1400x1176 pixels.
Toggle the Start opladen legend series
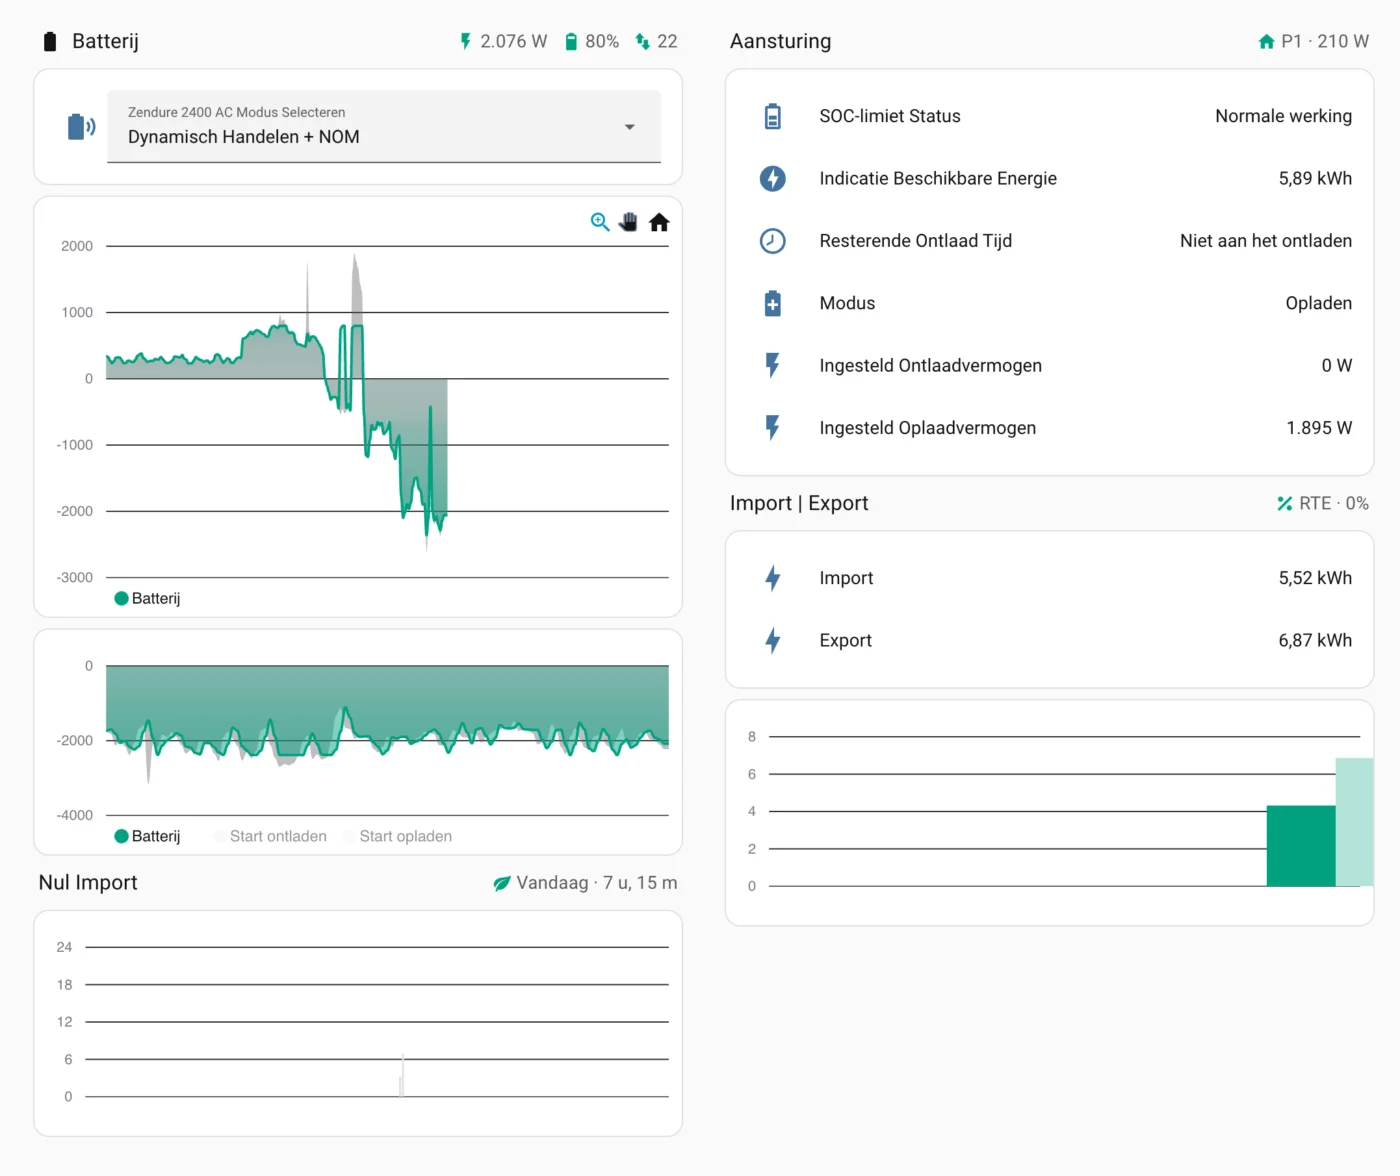click(x=398, y=836)
